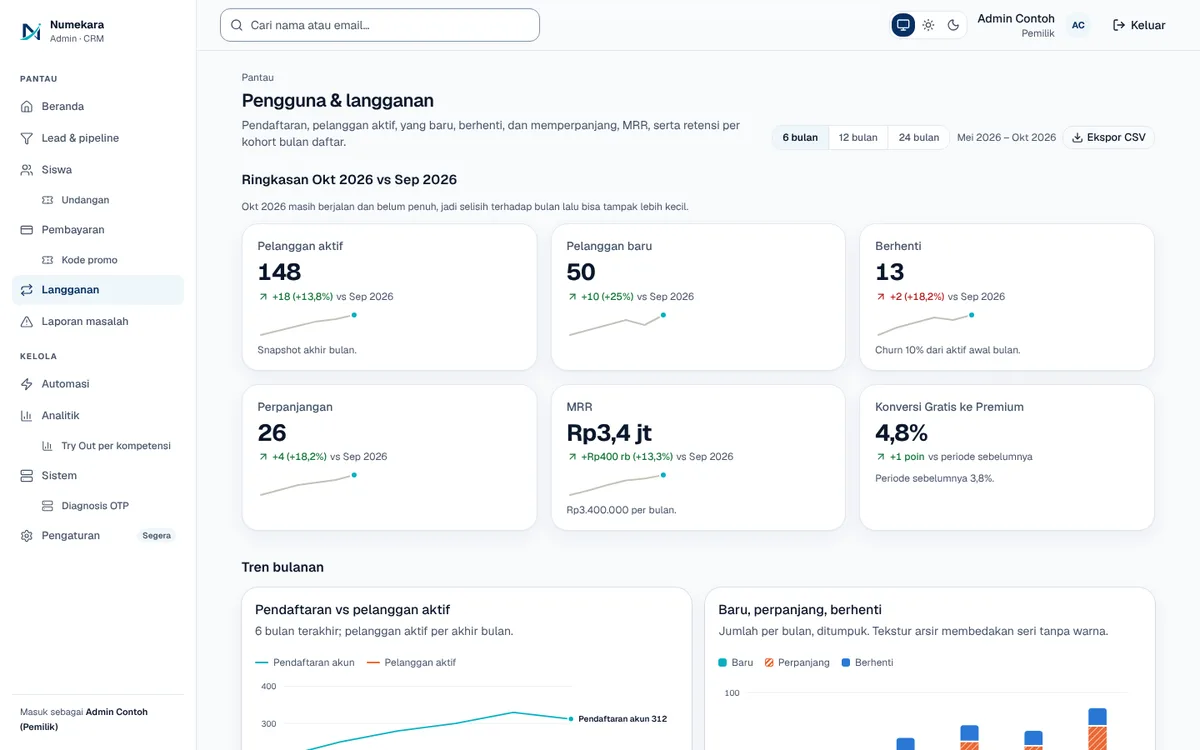1200x750 pixels.
Task: Click the Segera badge
Action: click(x=157, y=536)
